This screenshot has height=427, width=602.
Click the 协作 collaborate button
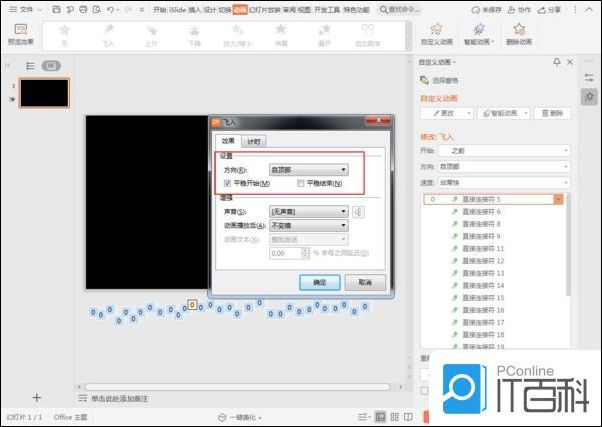[x=519, y=10]
